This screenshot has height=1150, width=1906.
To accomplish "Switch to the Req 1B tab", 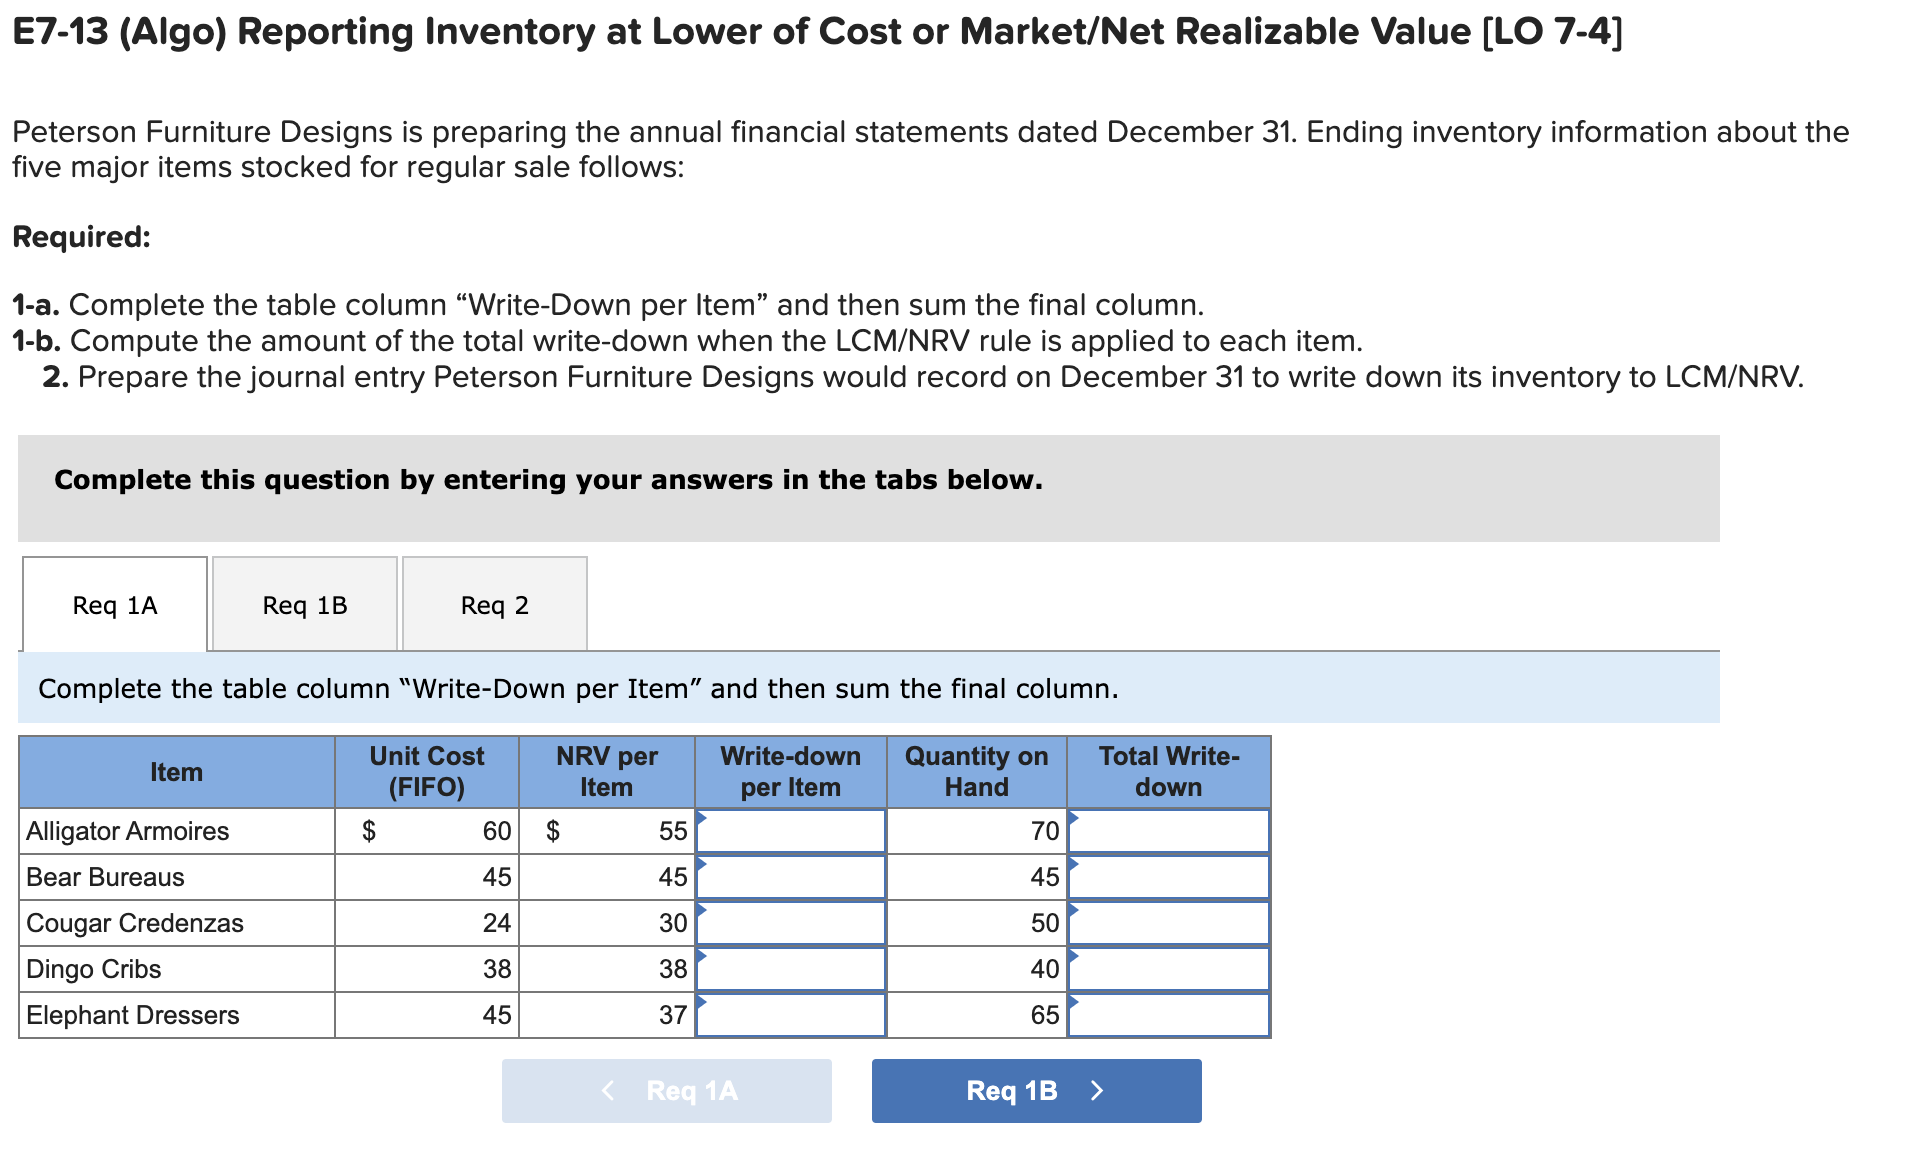I will tap(303, 604).
